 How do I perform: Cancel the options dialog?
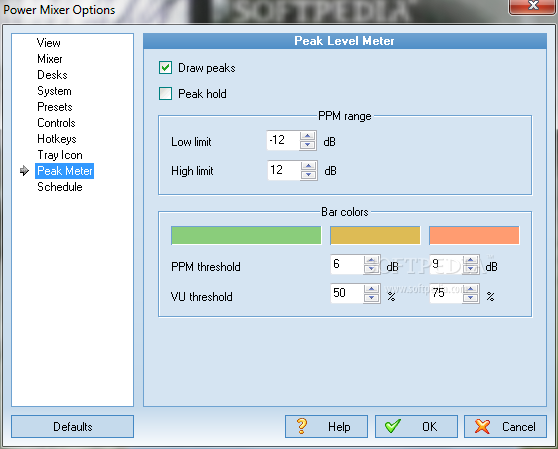pyautogui.click(x=505, y=426)
